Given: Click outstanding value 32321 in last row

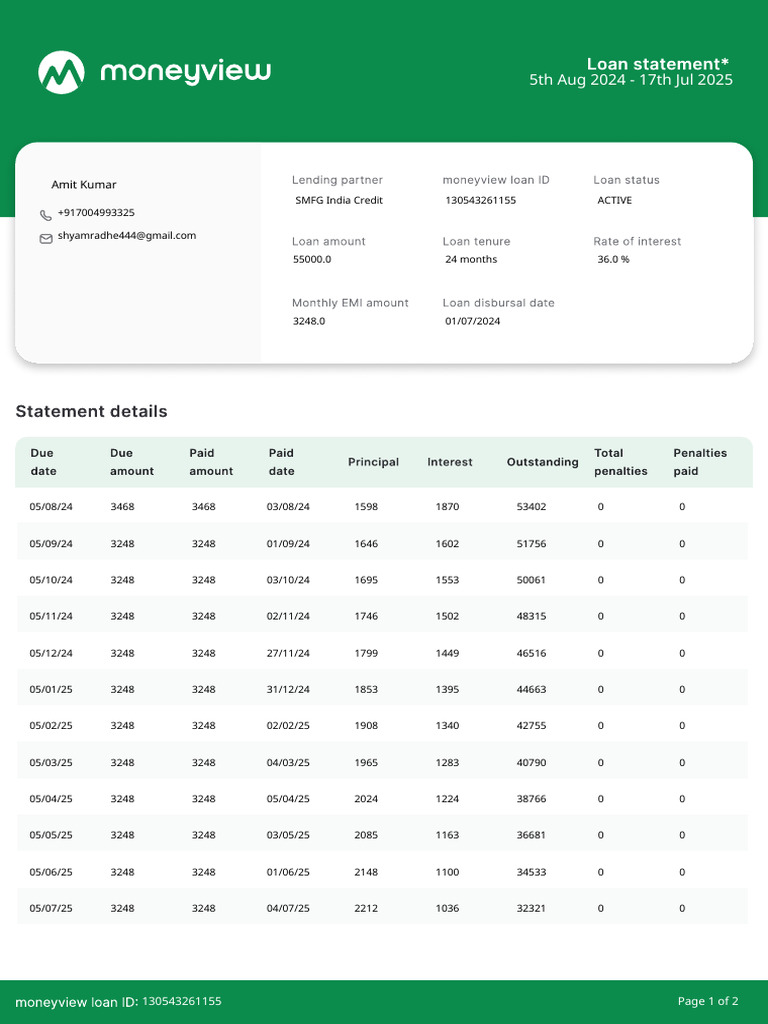Looking at the screenshot, I should pyautogui.click(x=531, y=908).
